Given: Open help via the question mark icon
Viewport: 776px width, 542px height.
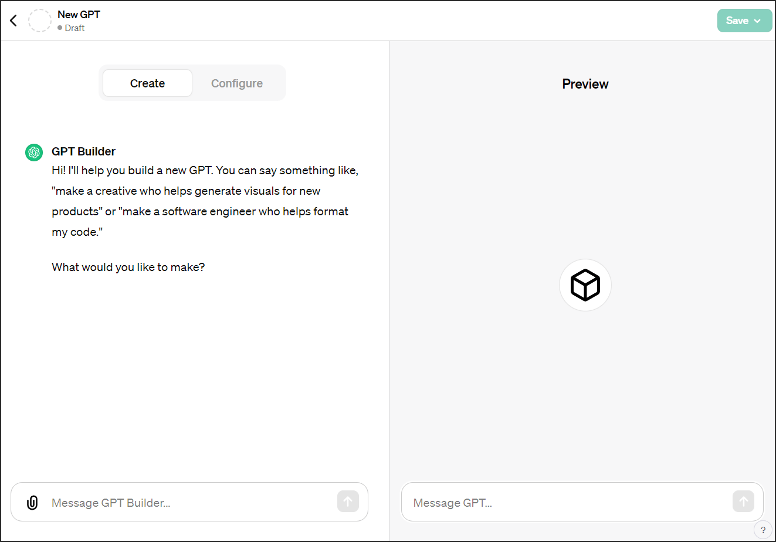Looking at the screenshot, I should [x=761, y=530].
